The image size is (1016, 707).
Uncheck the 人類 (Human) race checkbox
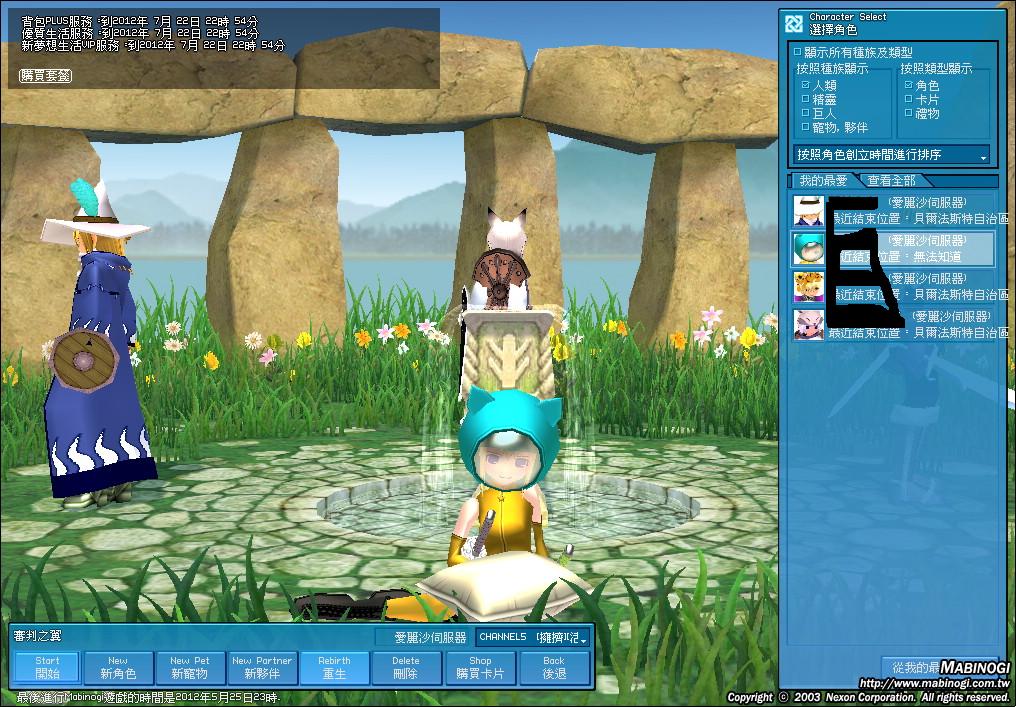pyautogui.click(x=805, y=86)
